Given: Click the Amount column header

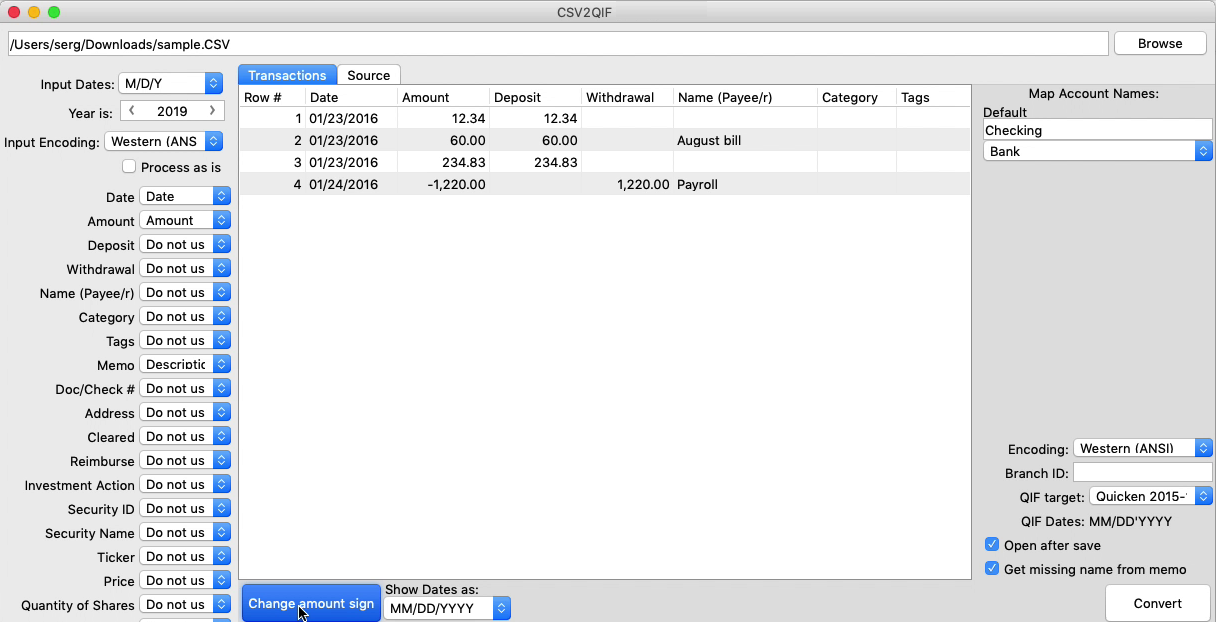Looking at the screenshot, I should tap(443, 97).
